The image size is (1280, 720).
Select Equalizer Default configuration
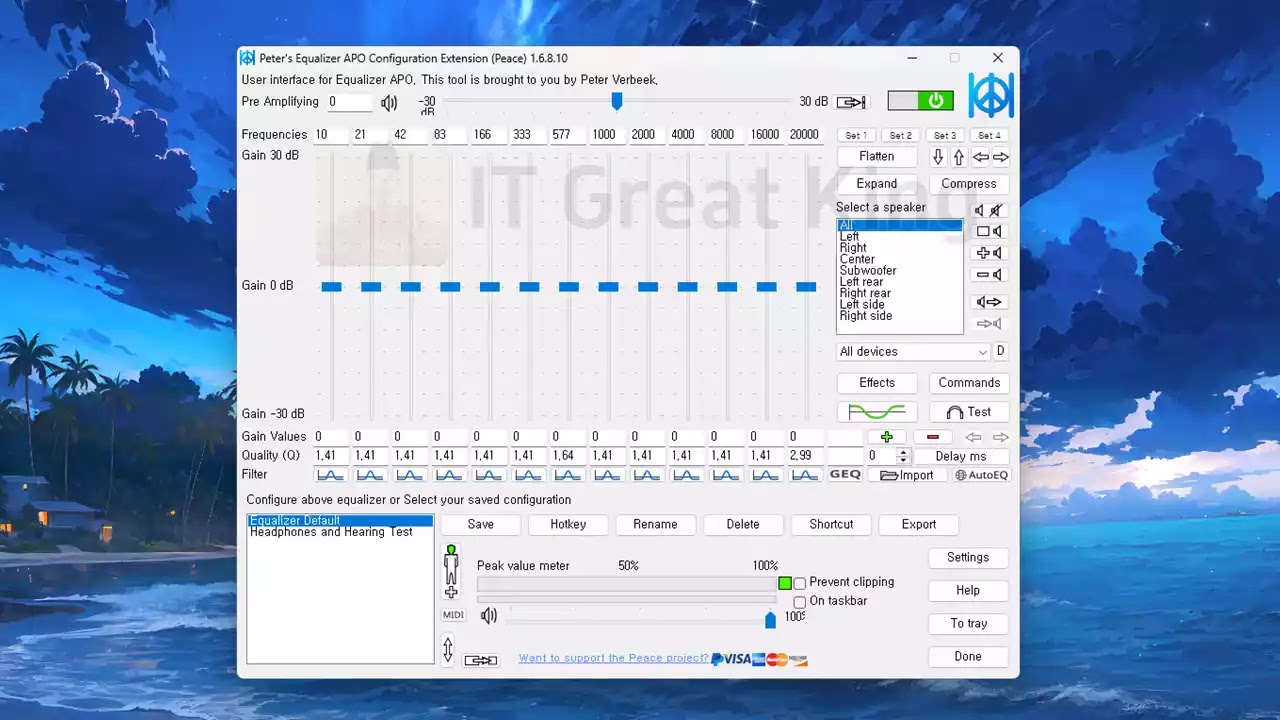tap(340, 521)
